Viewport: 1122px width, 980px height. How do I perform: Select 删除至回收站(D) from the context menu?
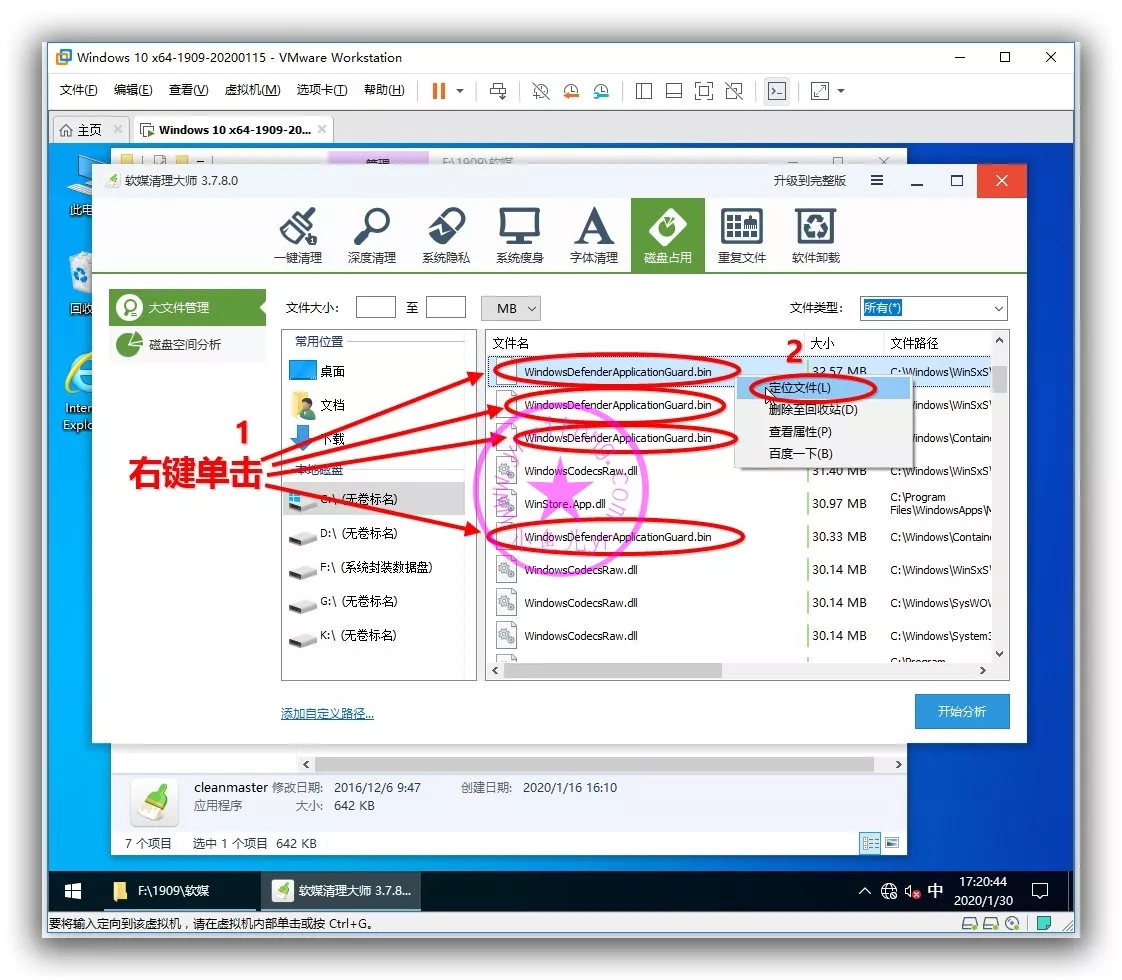[x=812, y=410]
